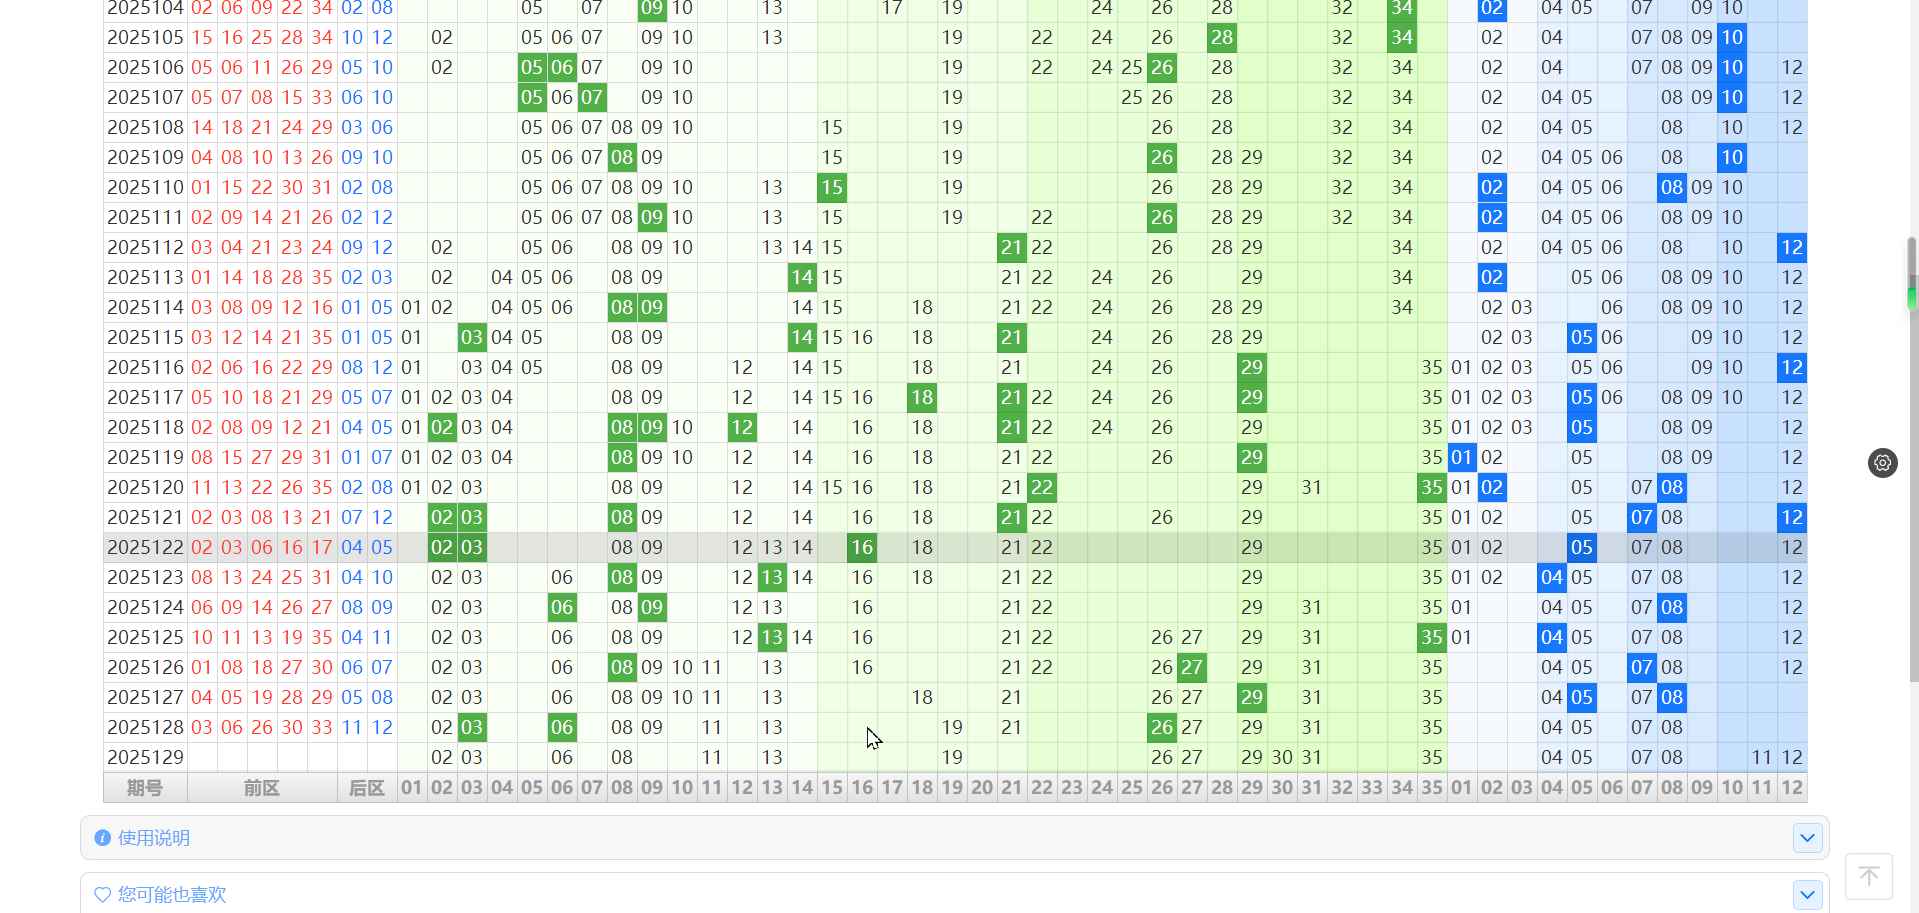The height and width of the screenshot is (913, 1919).
Task: Open the floating settings gear icon
Action: [1883, 463]
